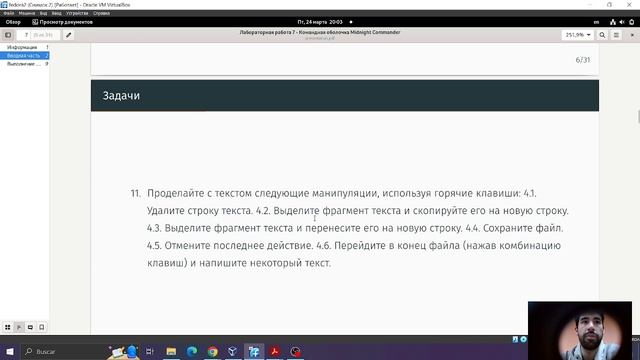Open VirtualBox Вид menu

[x=43, y=13]
